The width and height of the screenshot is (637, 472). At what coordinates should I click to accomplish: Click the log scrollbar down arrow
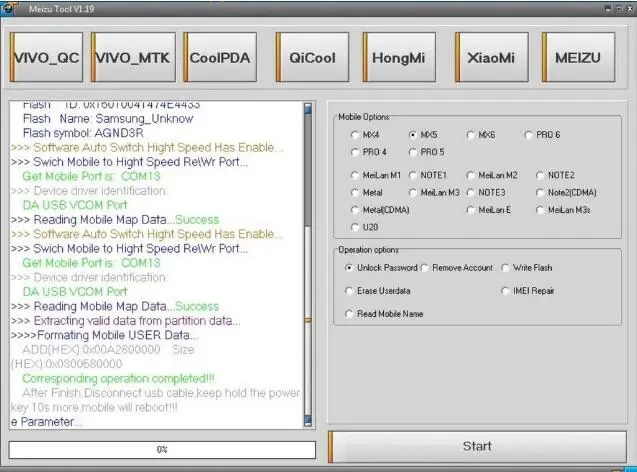coord(308,420)
